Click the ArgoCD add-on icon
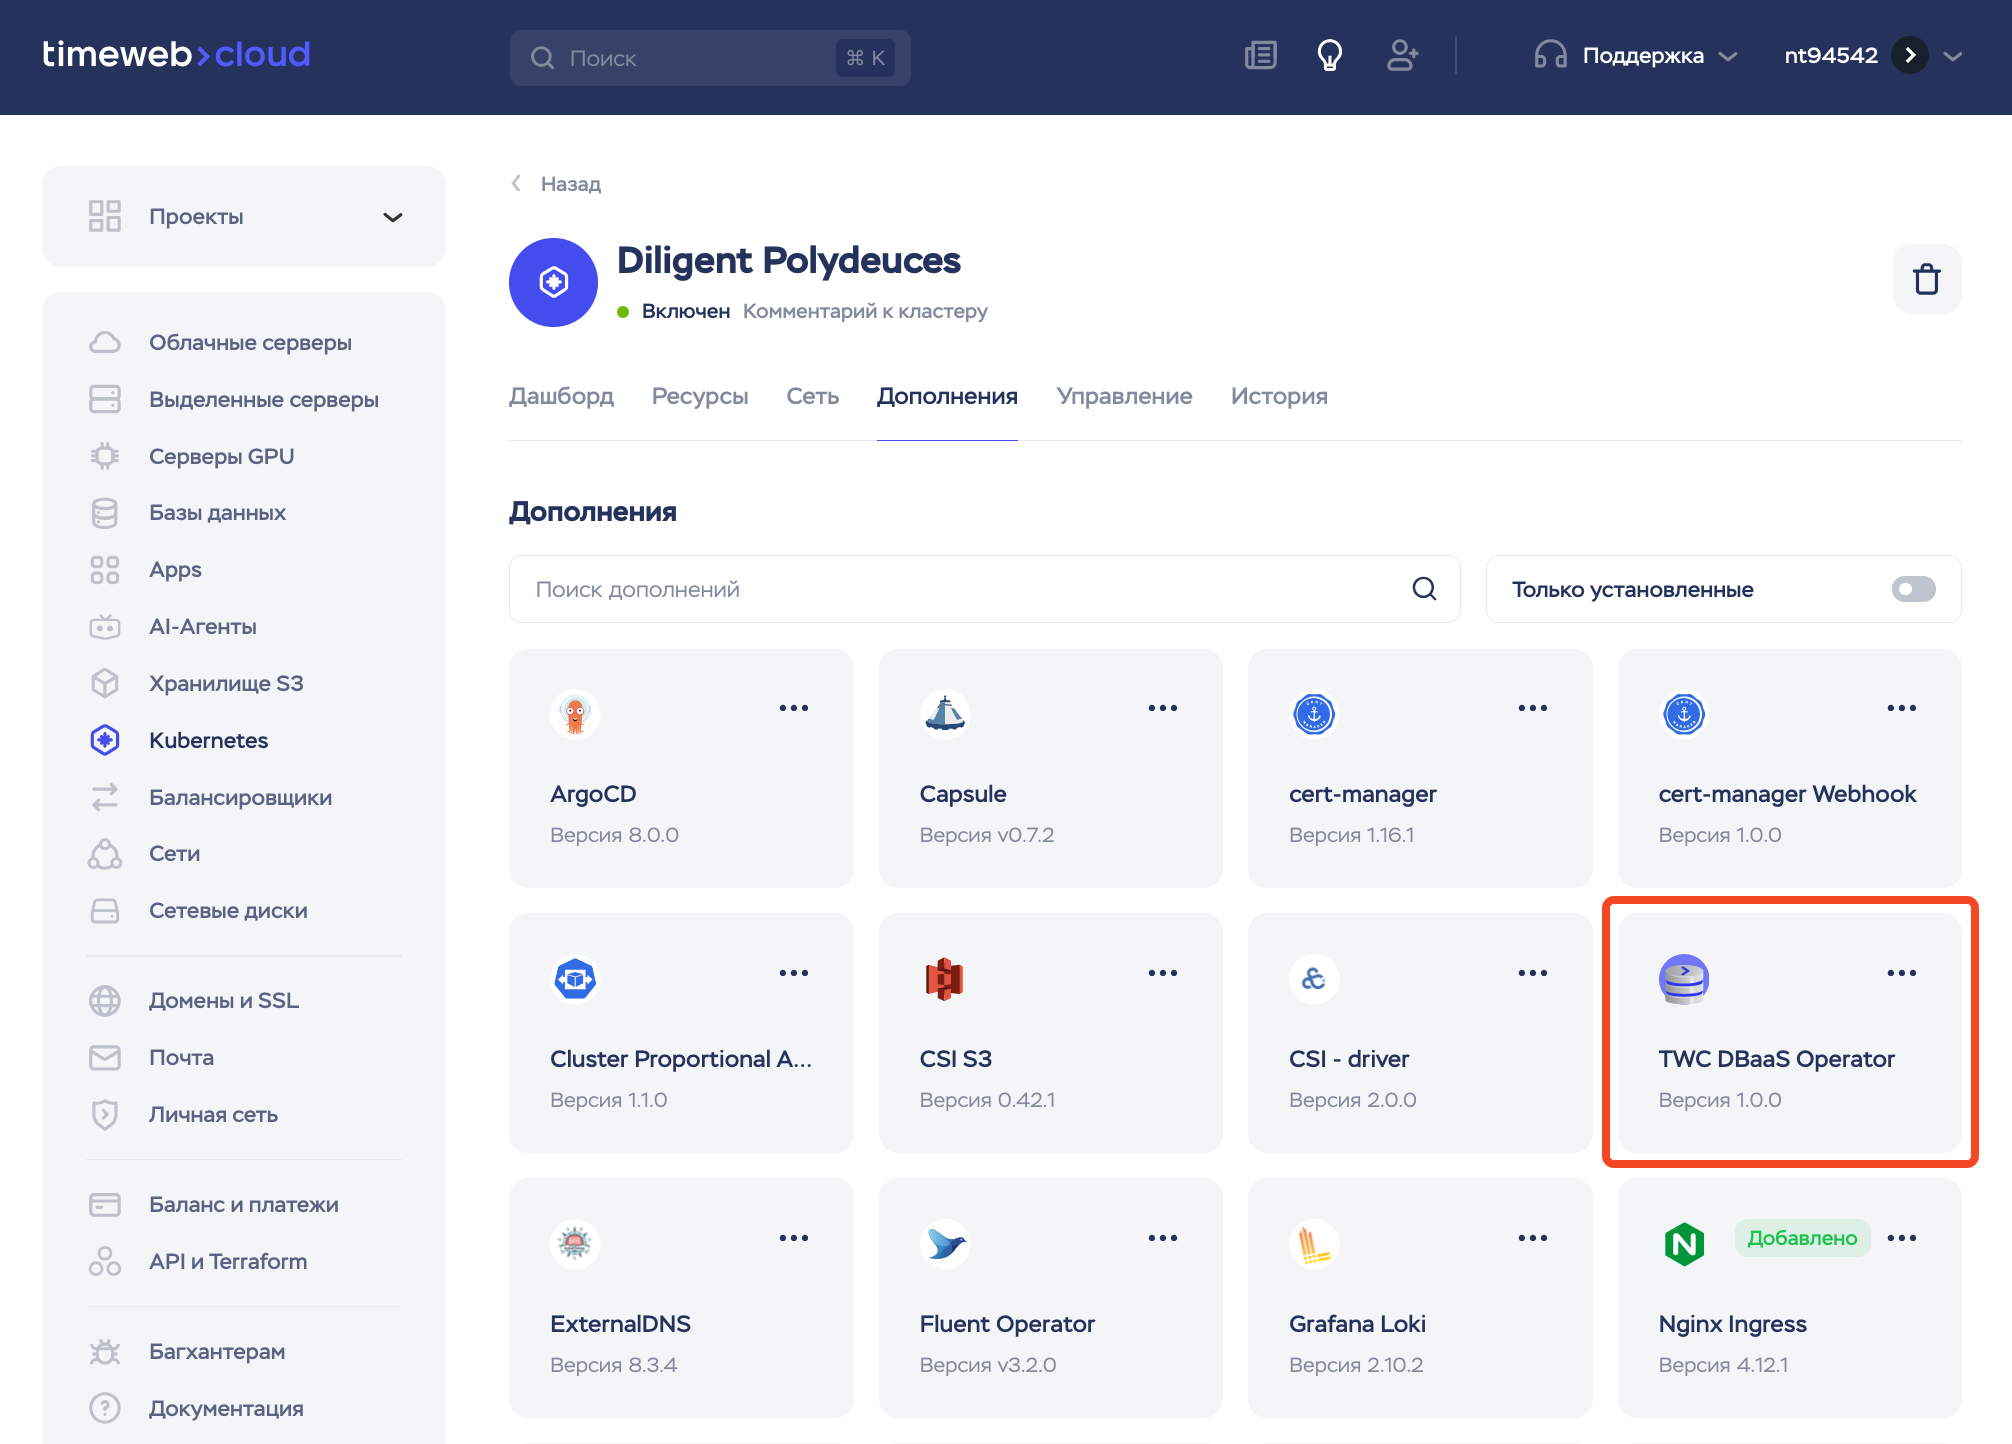This screenshot has height=1444, width=2012. 575,714
